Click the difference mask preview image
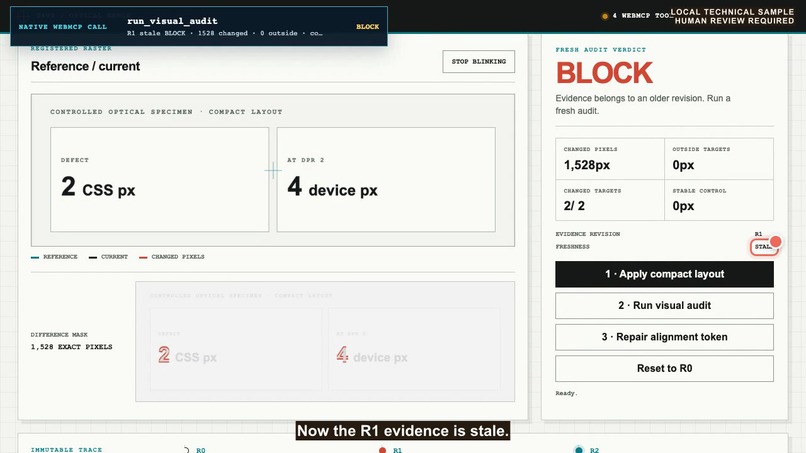The image size is (806, 453). point(325,341)
